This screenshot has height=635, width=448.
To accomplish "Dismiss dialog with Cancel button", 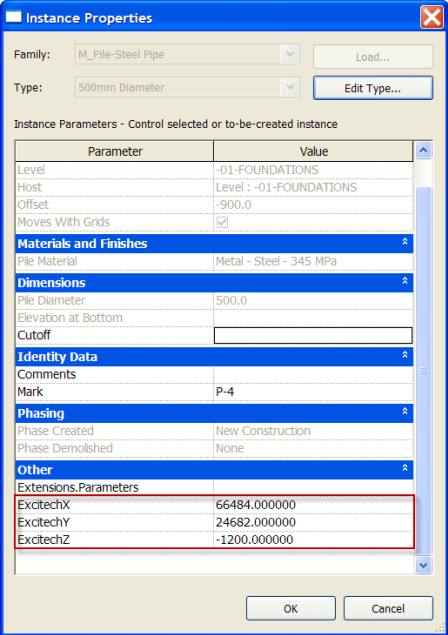I will tap(388, 608).
